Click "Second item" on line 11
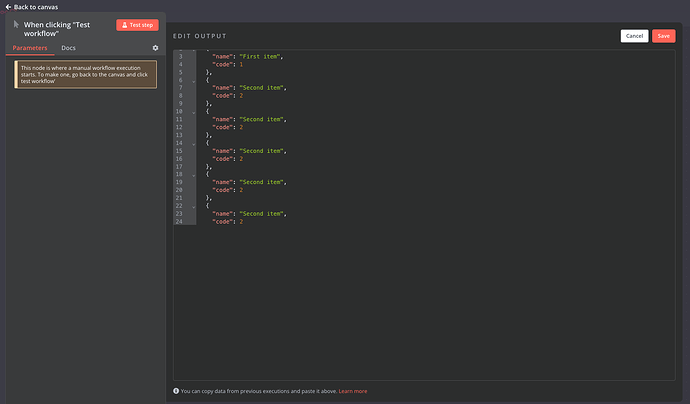690x404 pixels. (x=261, y=120)
